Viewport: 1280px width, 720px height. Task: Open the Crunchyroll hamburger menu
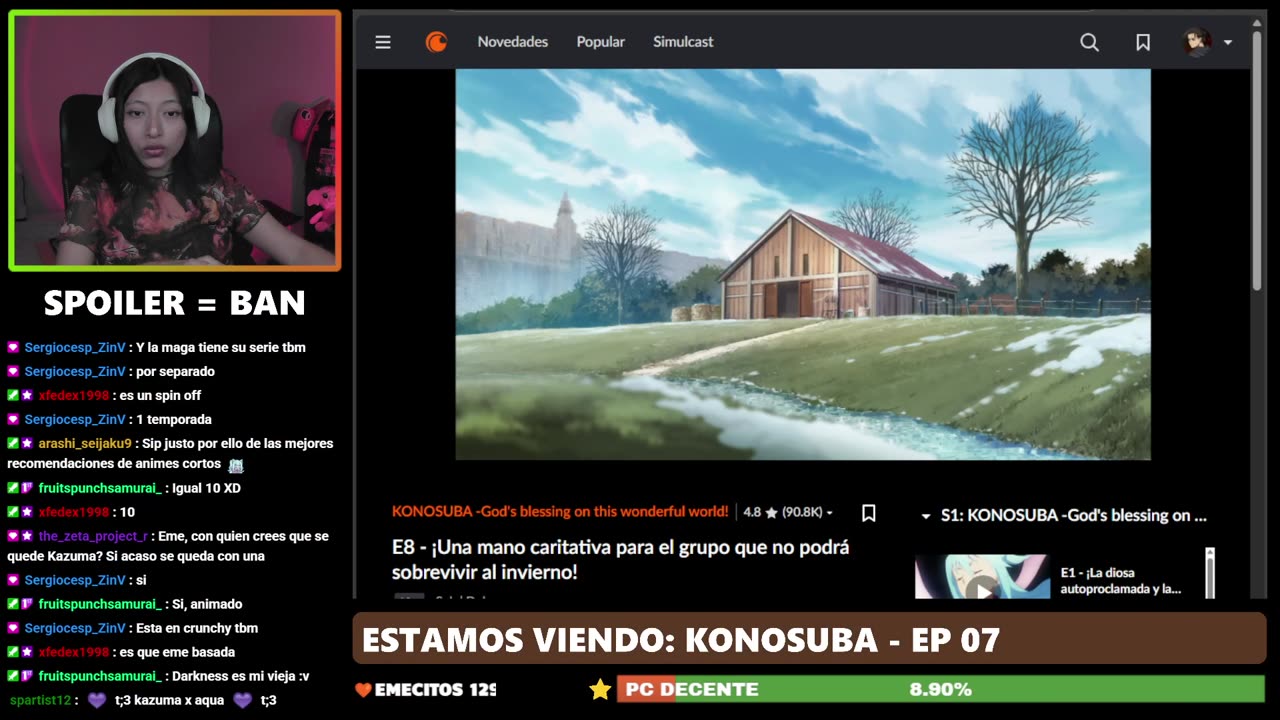pyautogui.click(x=383, y=42)
